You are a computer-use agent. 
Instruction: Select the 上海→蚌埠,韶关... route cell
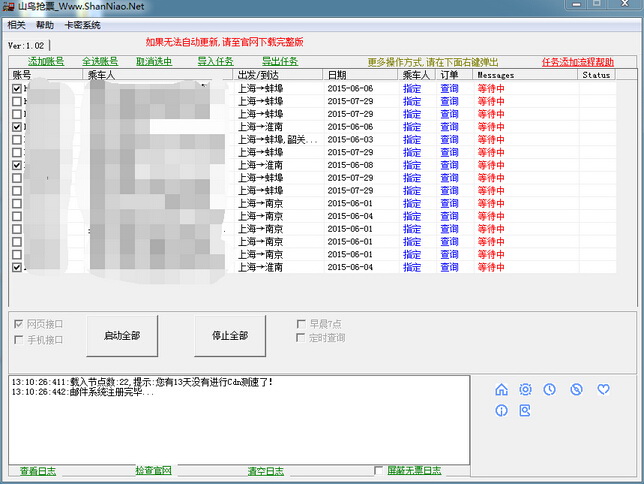point(278,140)
